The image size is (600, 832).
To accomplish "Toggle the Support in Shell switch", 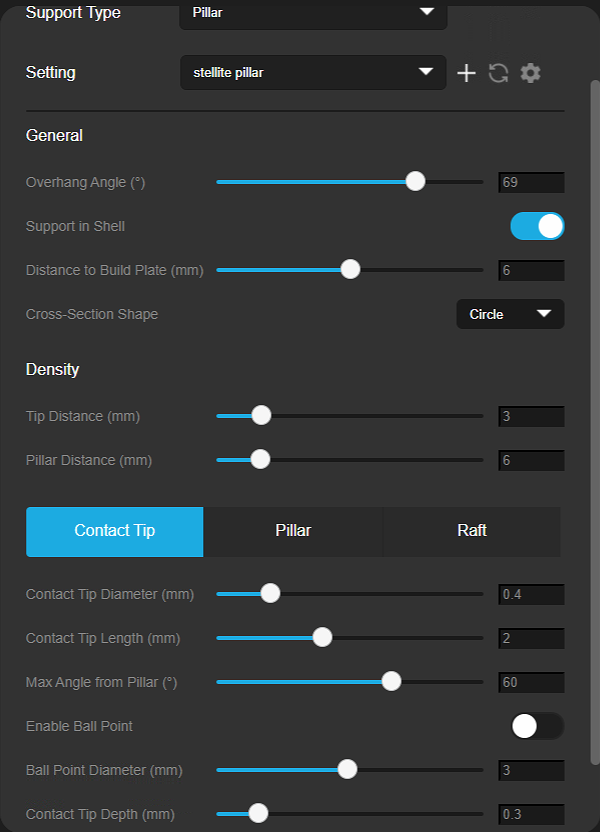I will (x=537, y=226).
